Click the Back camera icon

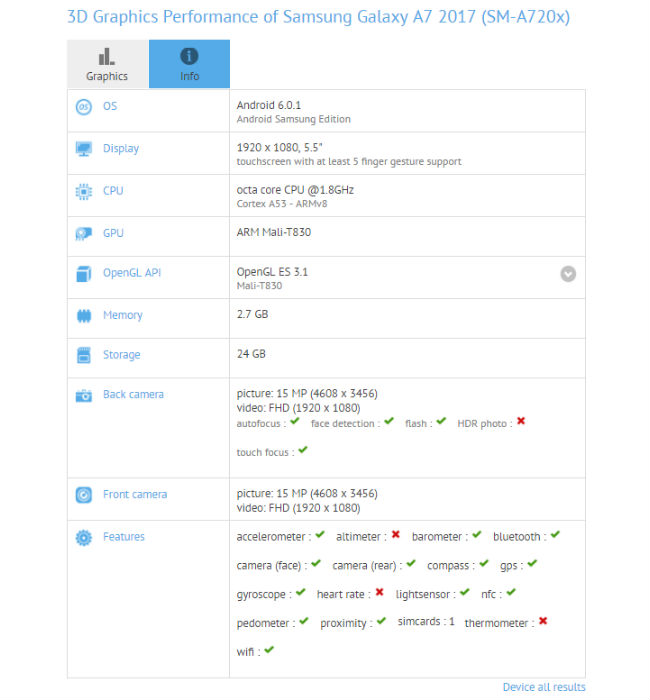coord(84,395)
